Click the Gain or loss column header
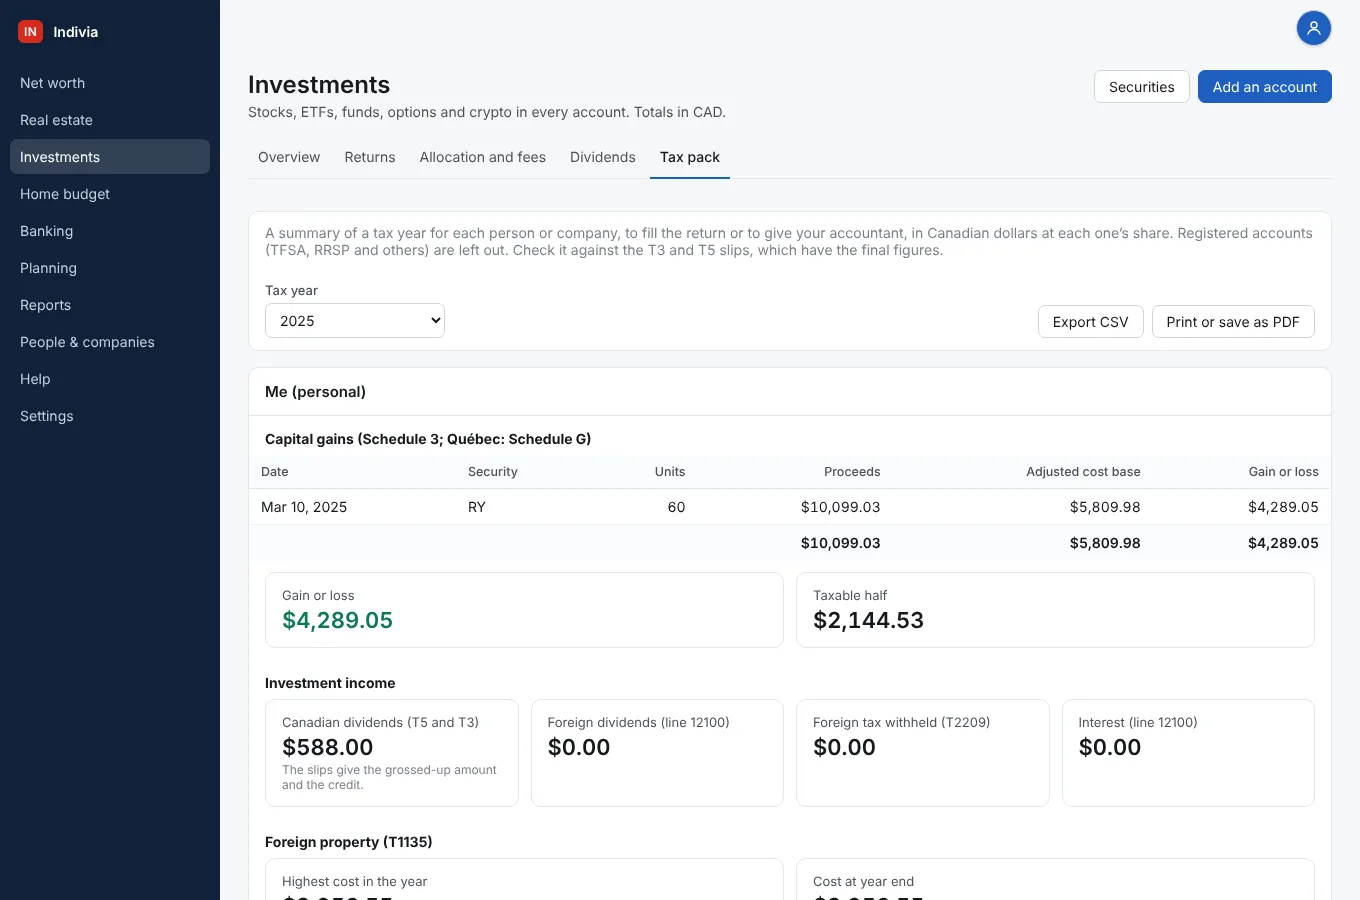Image resolution: width=1360 pixels, height=900 pixels. point(1284,472)
